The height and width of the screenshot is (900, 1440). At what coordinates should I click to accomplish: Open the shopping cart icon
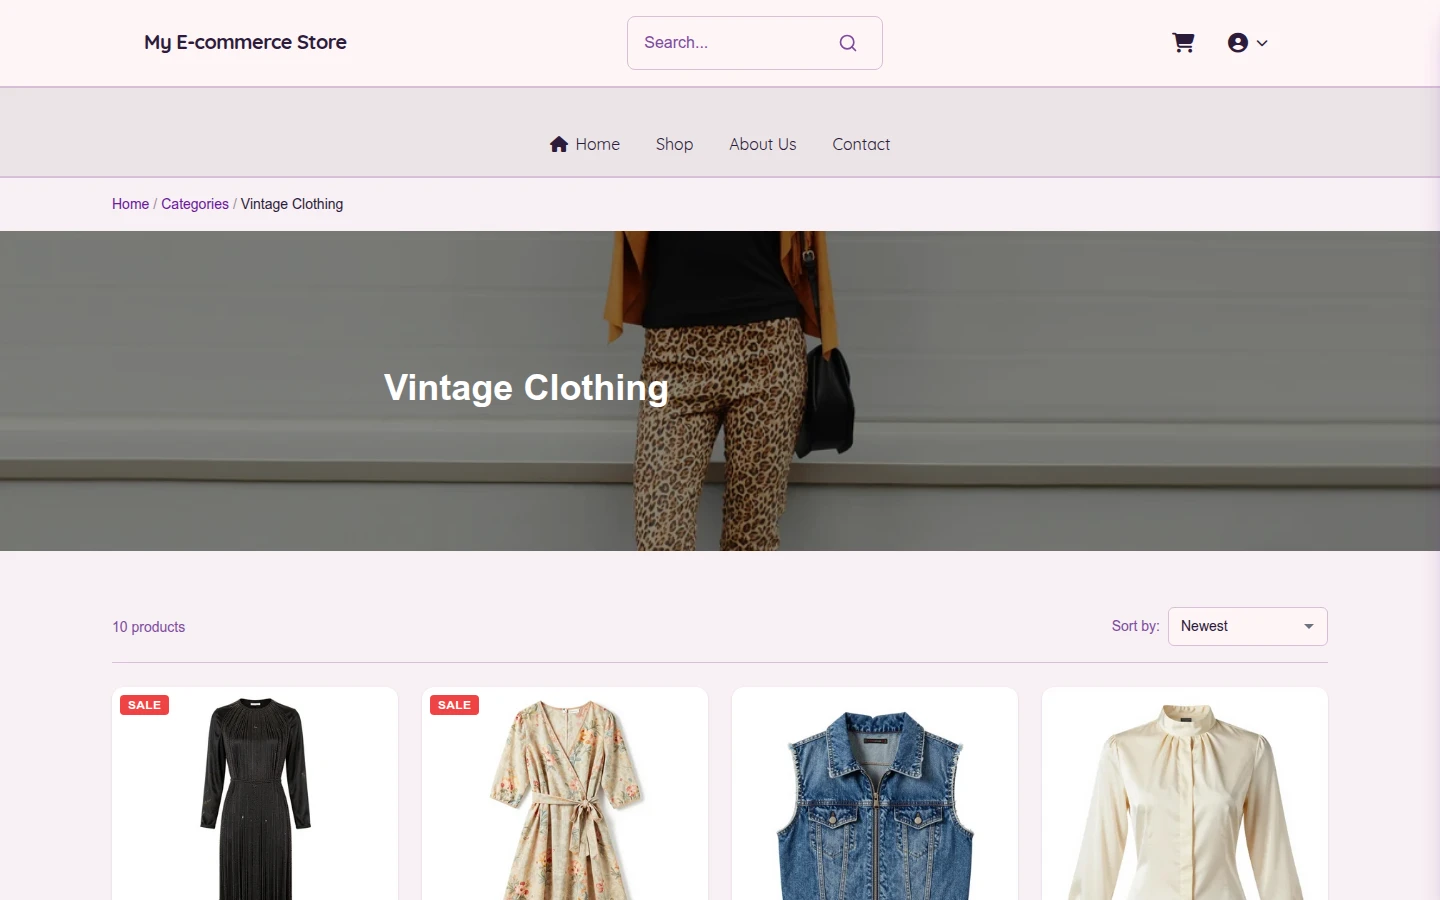pyautogui.click(x=1183, y=43)
